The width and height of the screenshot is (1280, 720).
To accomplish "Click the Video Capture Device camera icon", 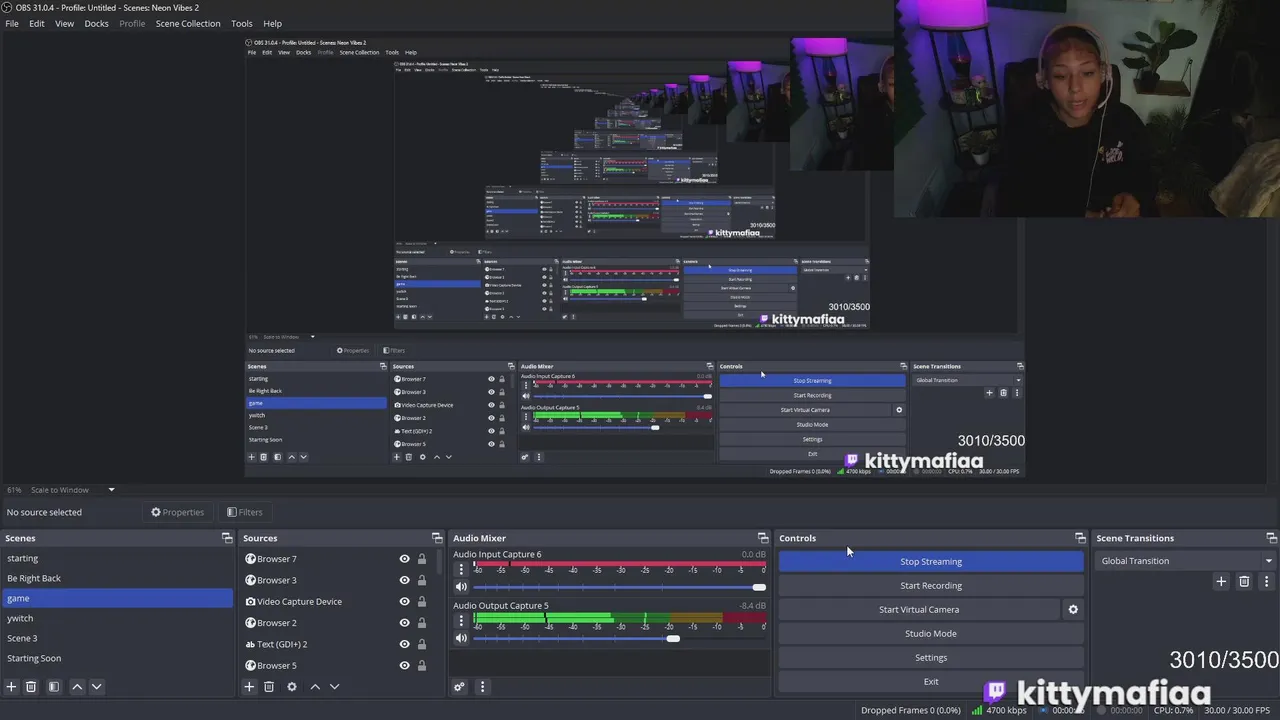I will click(250, 602).
